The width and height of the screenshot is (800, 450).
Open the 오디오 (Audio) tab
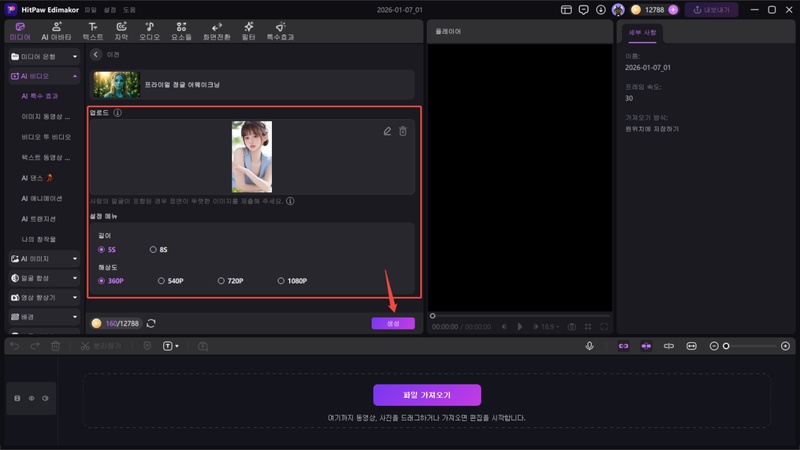point(149,31)
